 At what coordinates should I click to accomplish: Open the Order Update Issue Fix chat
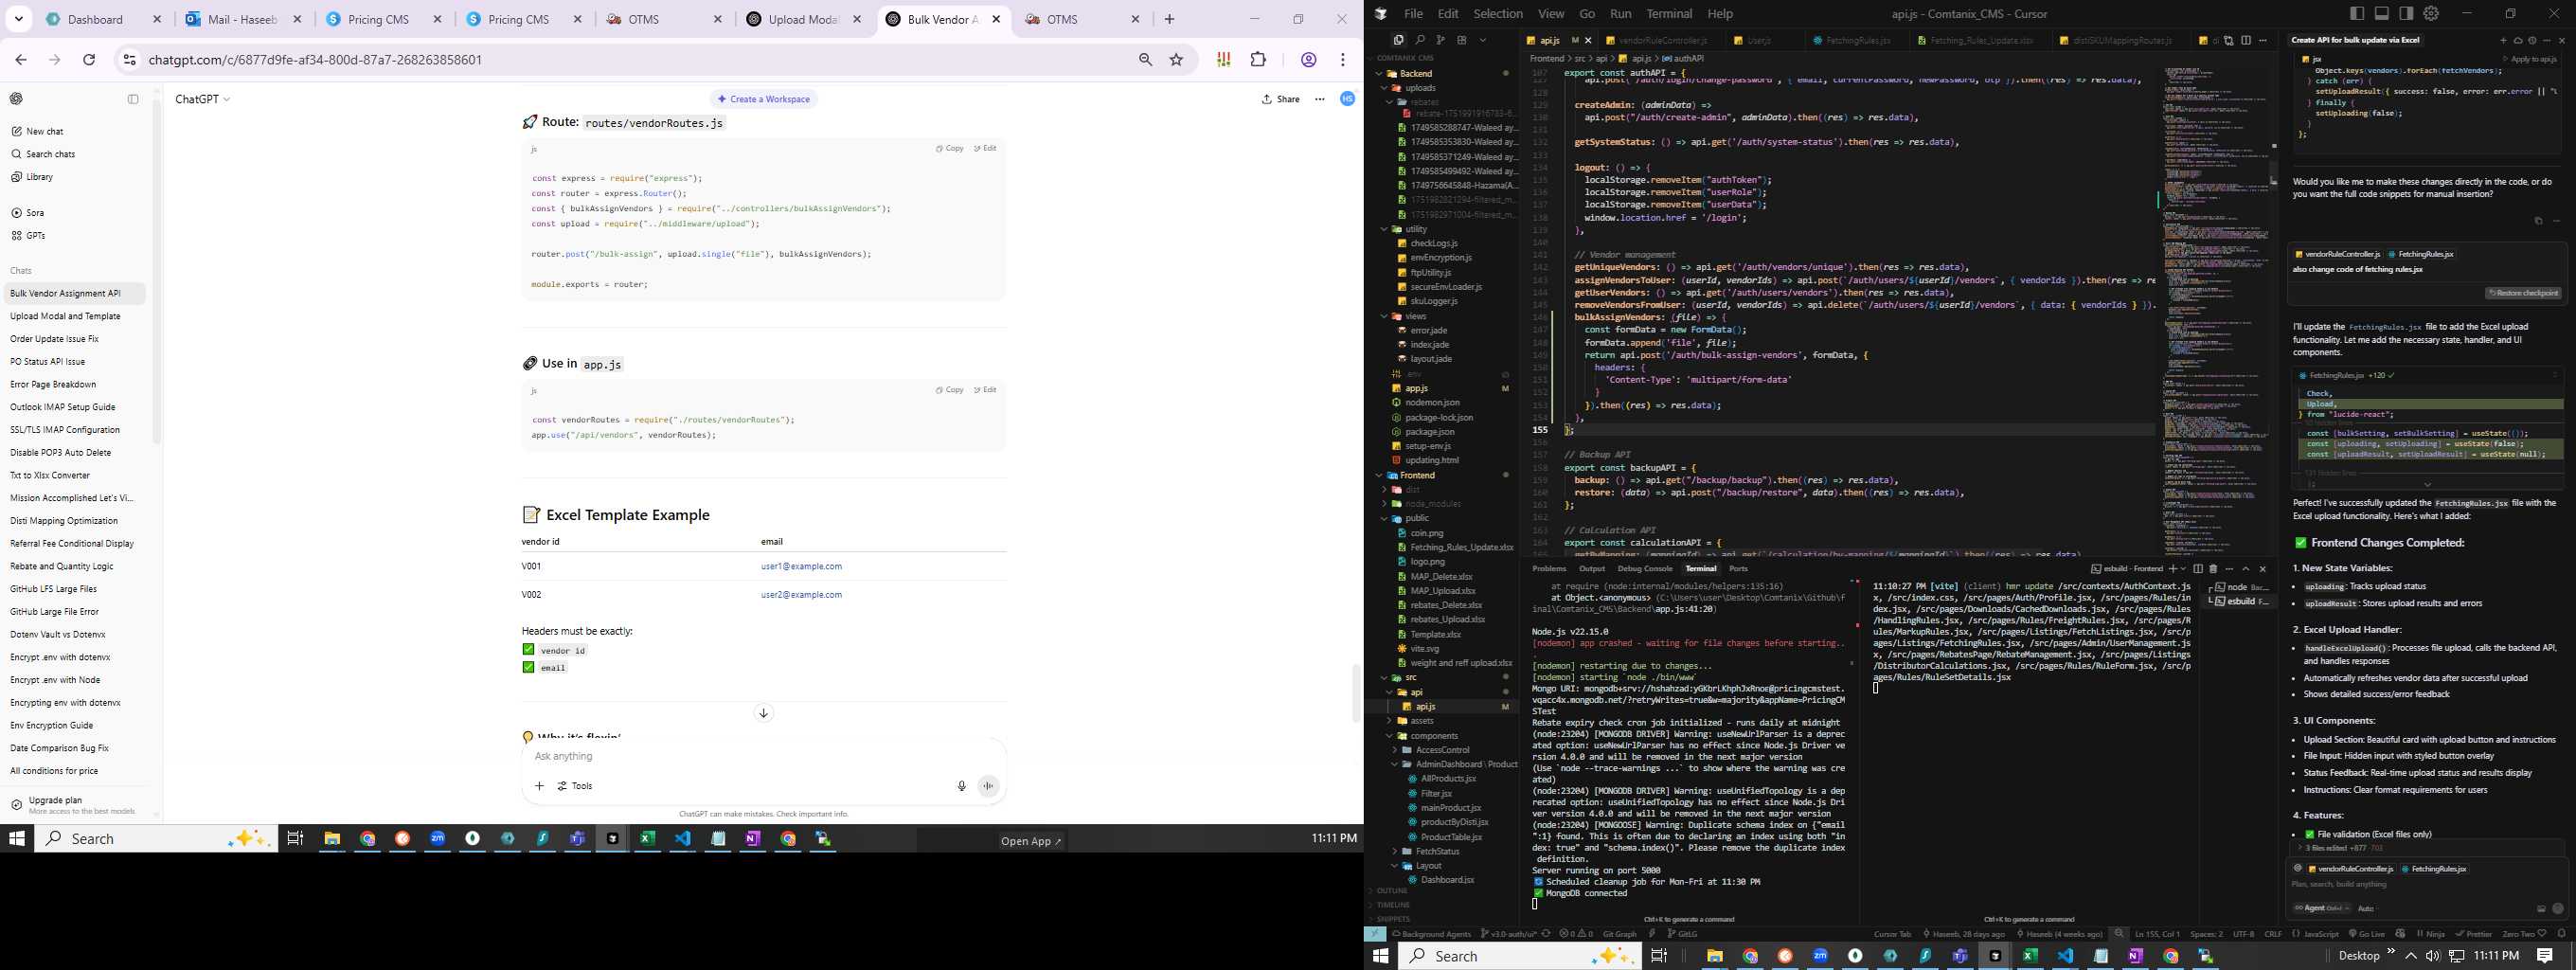(75, 339)
